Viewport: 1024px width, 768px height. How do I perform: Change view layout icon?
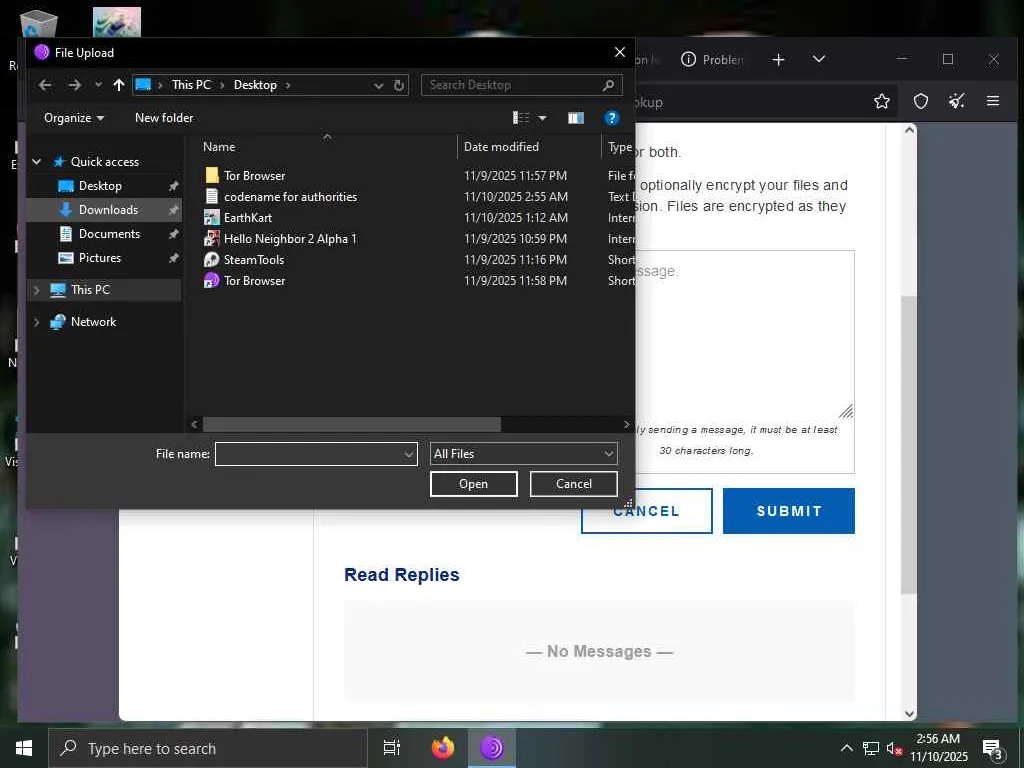coord(521,118)
